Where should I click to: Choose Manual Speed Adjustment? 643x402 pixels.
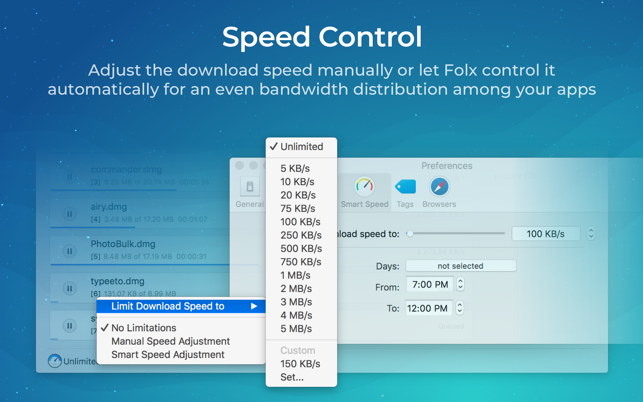[181, 341]
